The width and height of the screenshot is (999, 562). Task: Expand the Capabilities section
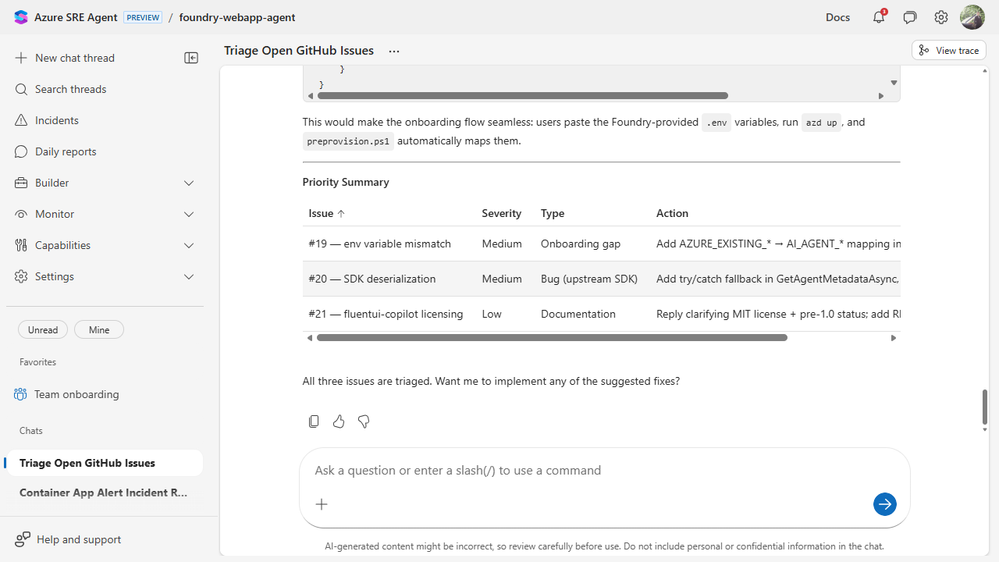coord(189,245)
